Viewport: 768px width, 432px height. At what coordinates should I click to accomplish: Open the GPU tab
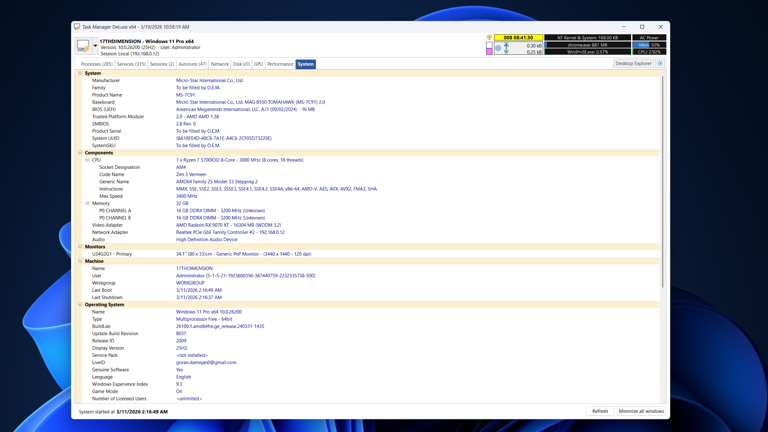coord(258,64)
